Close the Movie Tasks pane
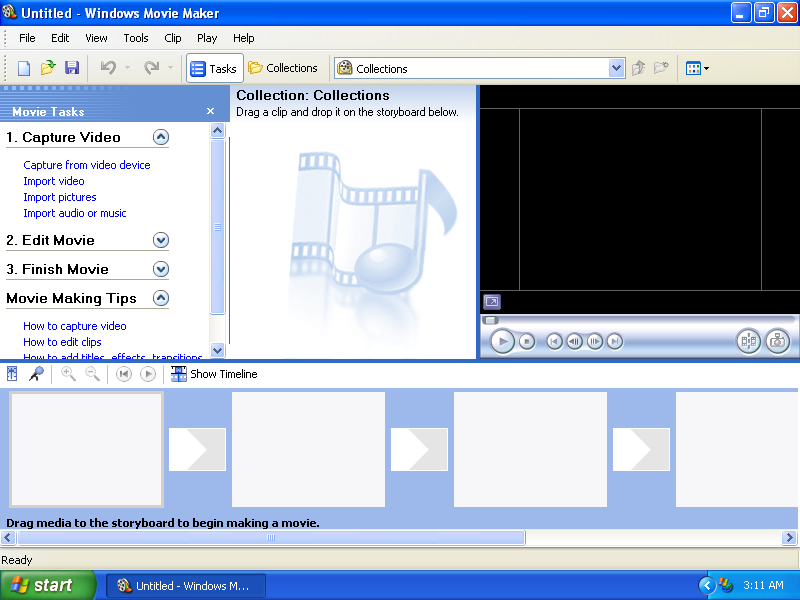 click(x=210, y=111)
